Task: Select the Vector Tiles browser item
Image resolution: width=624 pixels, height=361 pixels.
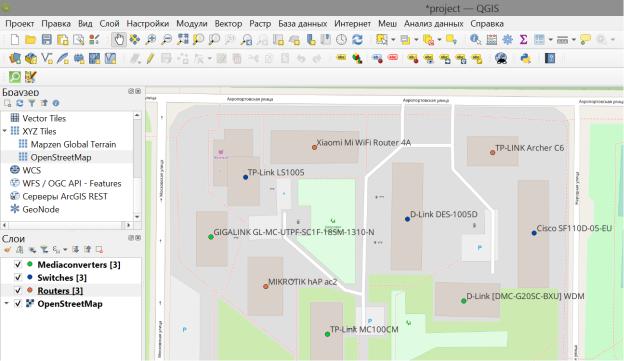Action: click(44, 118)
